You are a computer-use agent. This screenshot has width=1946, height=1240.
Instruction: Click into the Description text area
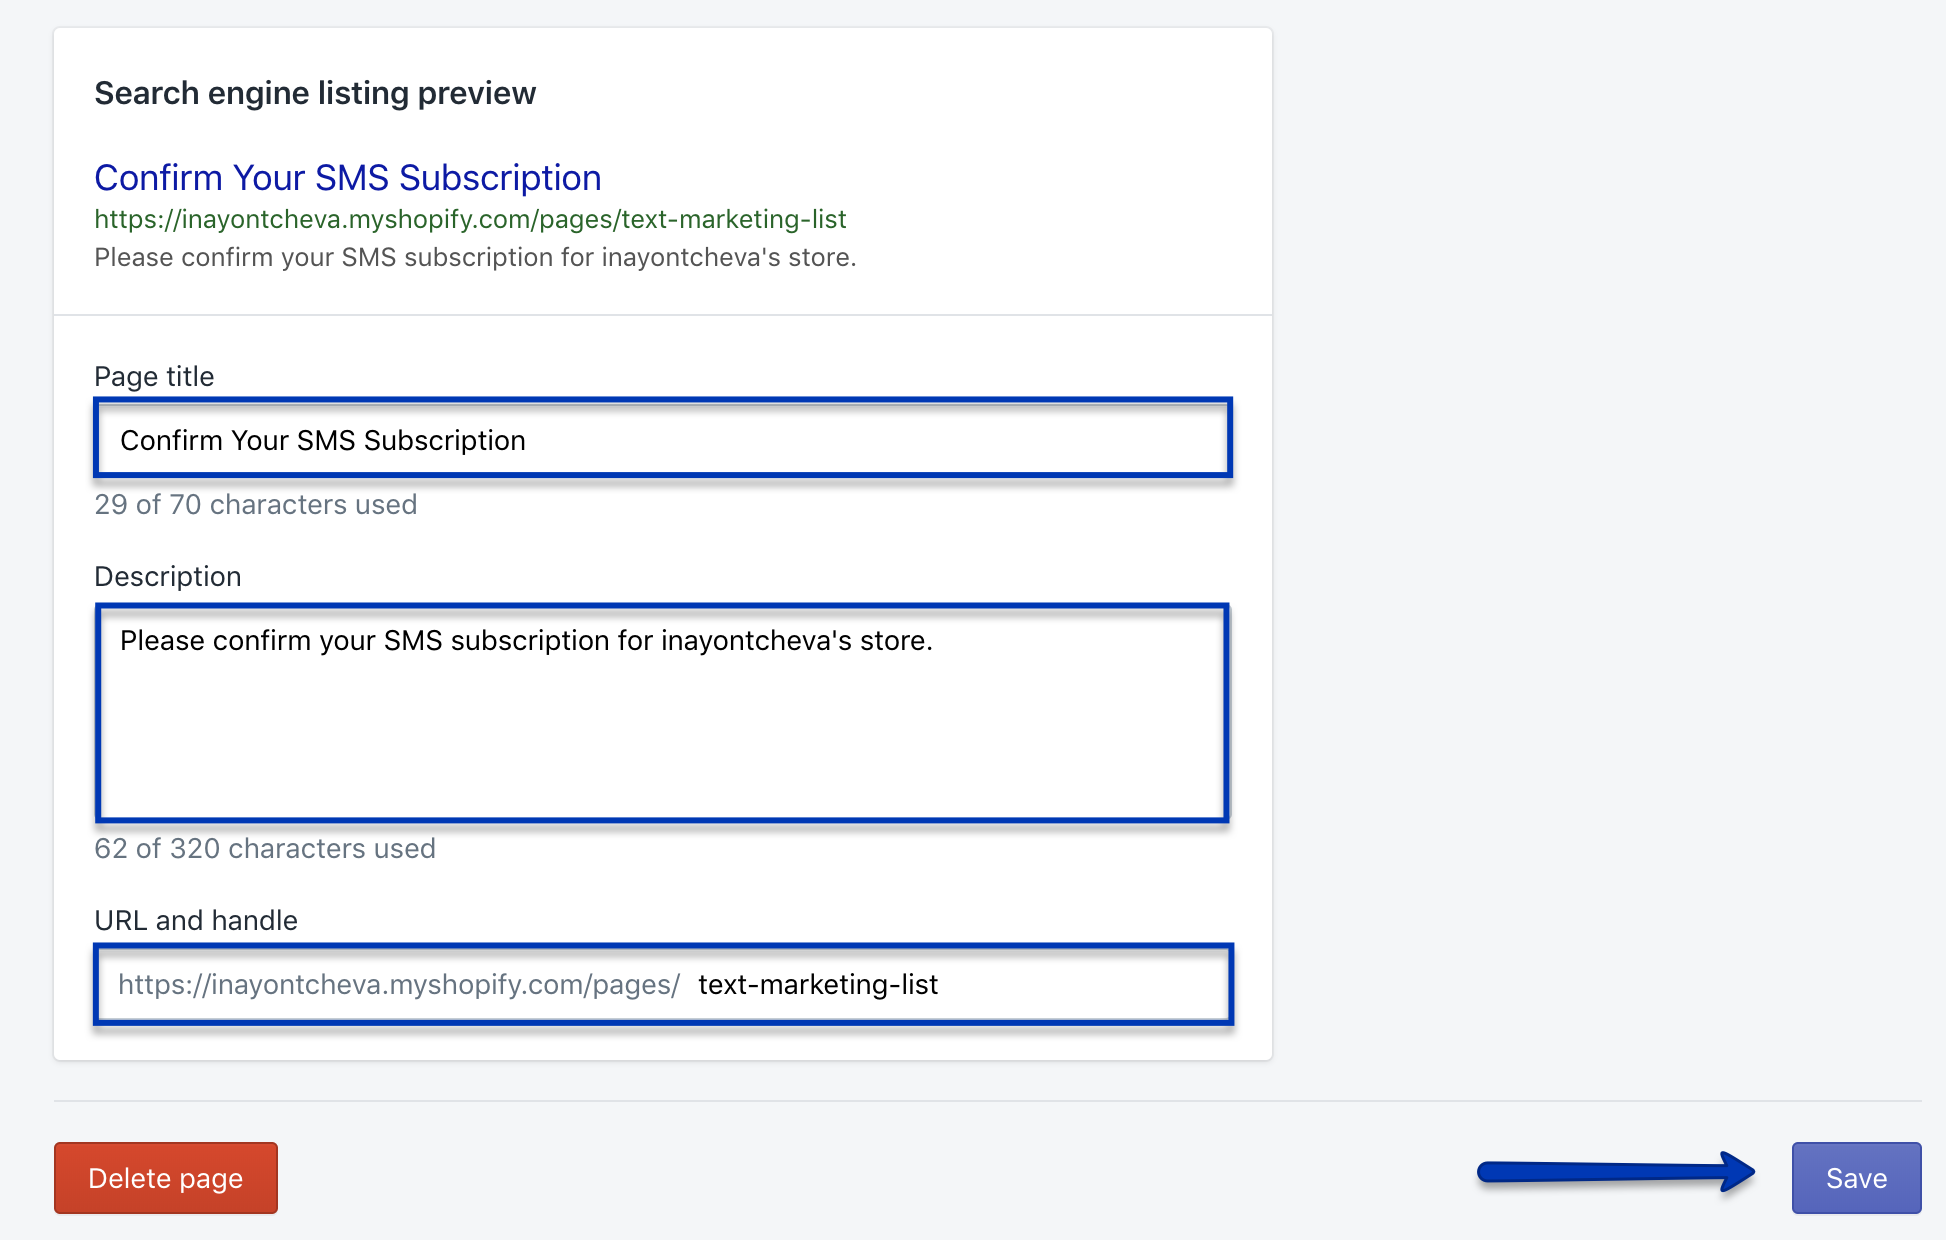pos(662,713)
